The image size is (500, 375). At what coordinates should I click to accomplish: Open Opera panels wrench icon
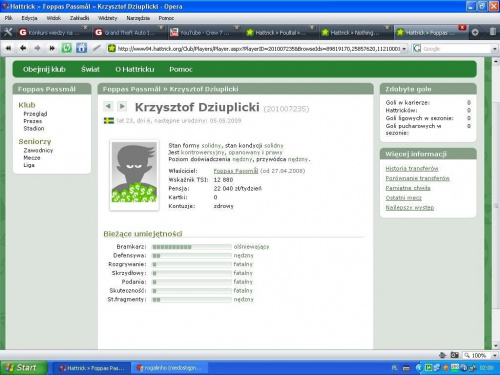tap(8, 32)
